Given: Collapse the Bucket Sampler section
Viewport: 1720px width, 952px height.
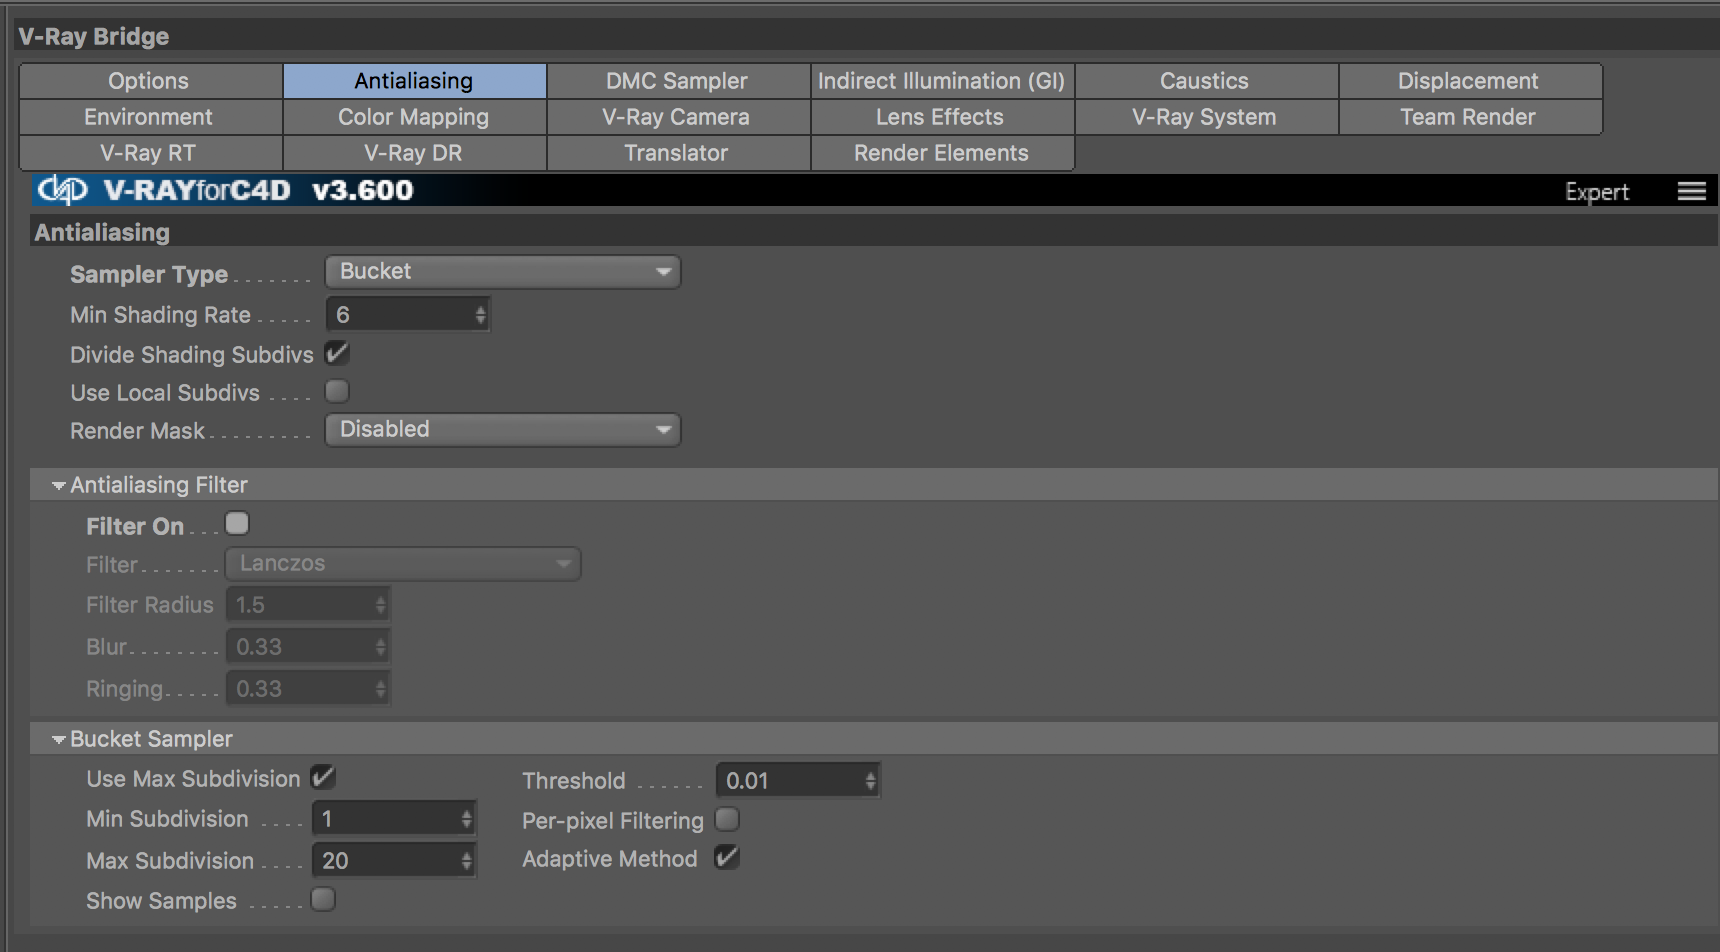Looking at the screenshot, I should 59,740.
